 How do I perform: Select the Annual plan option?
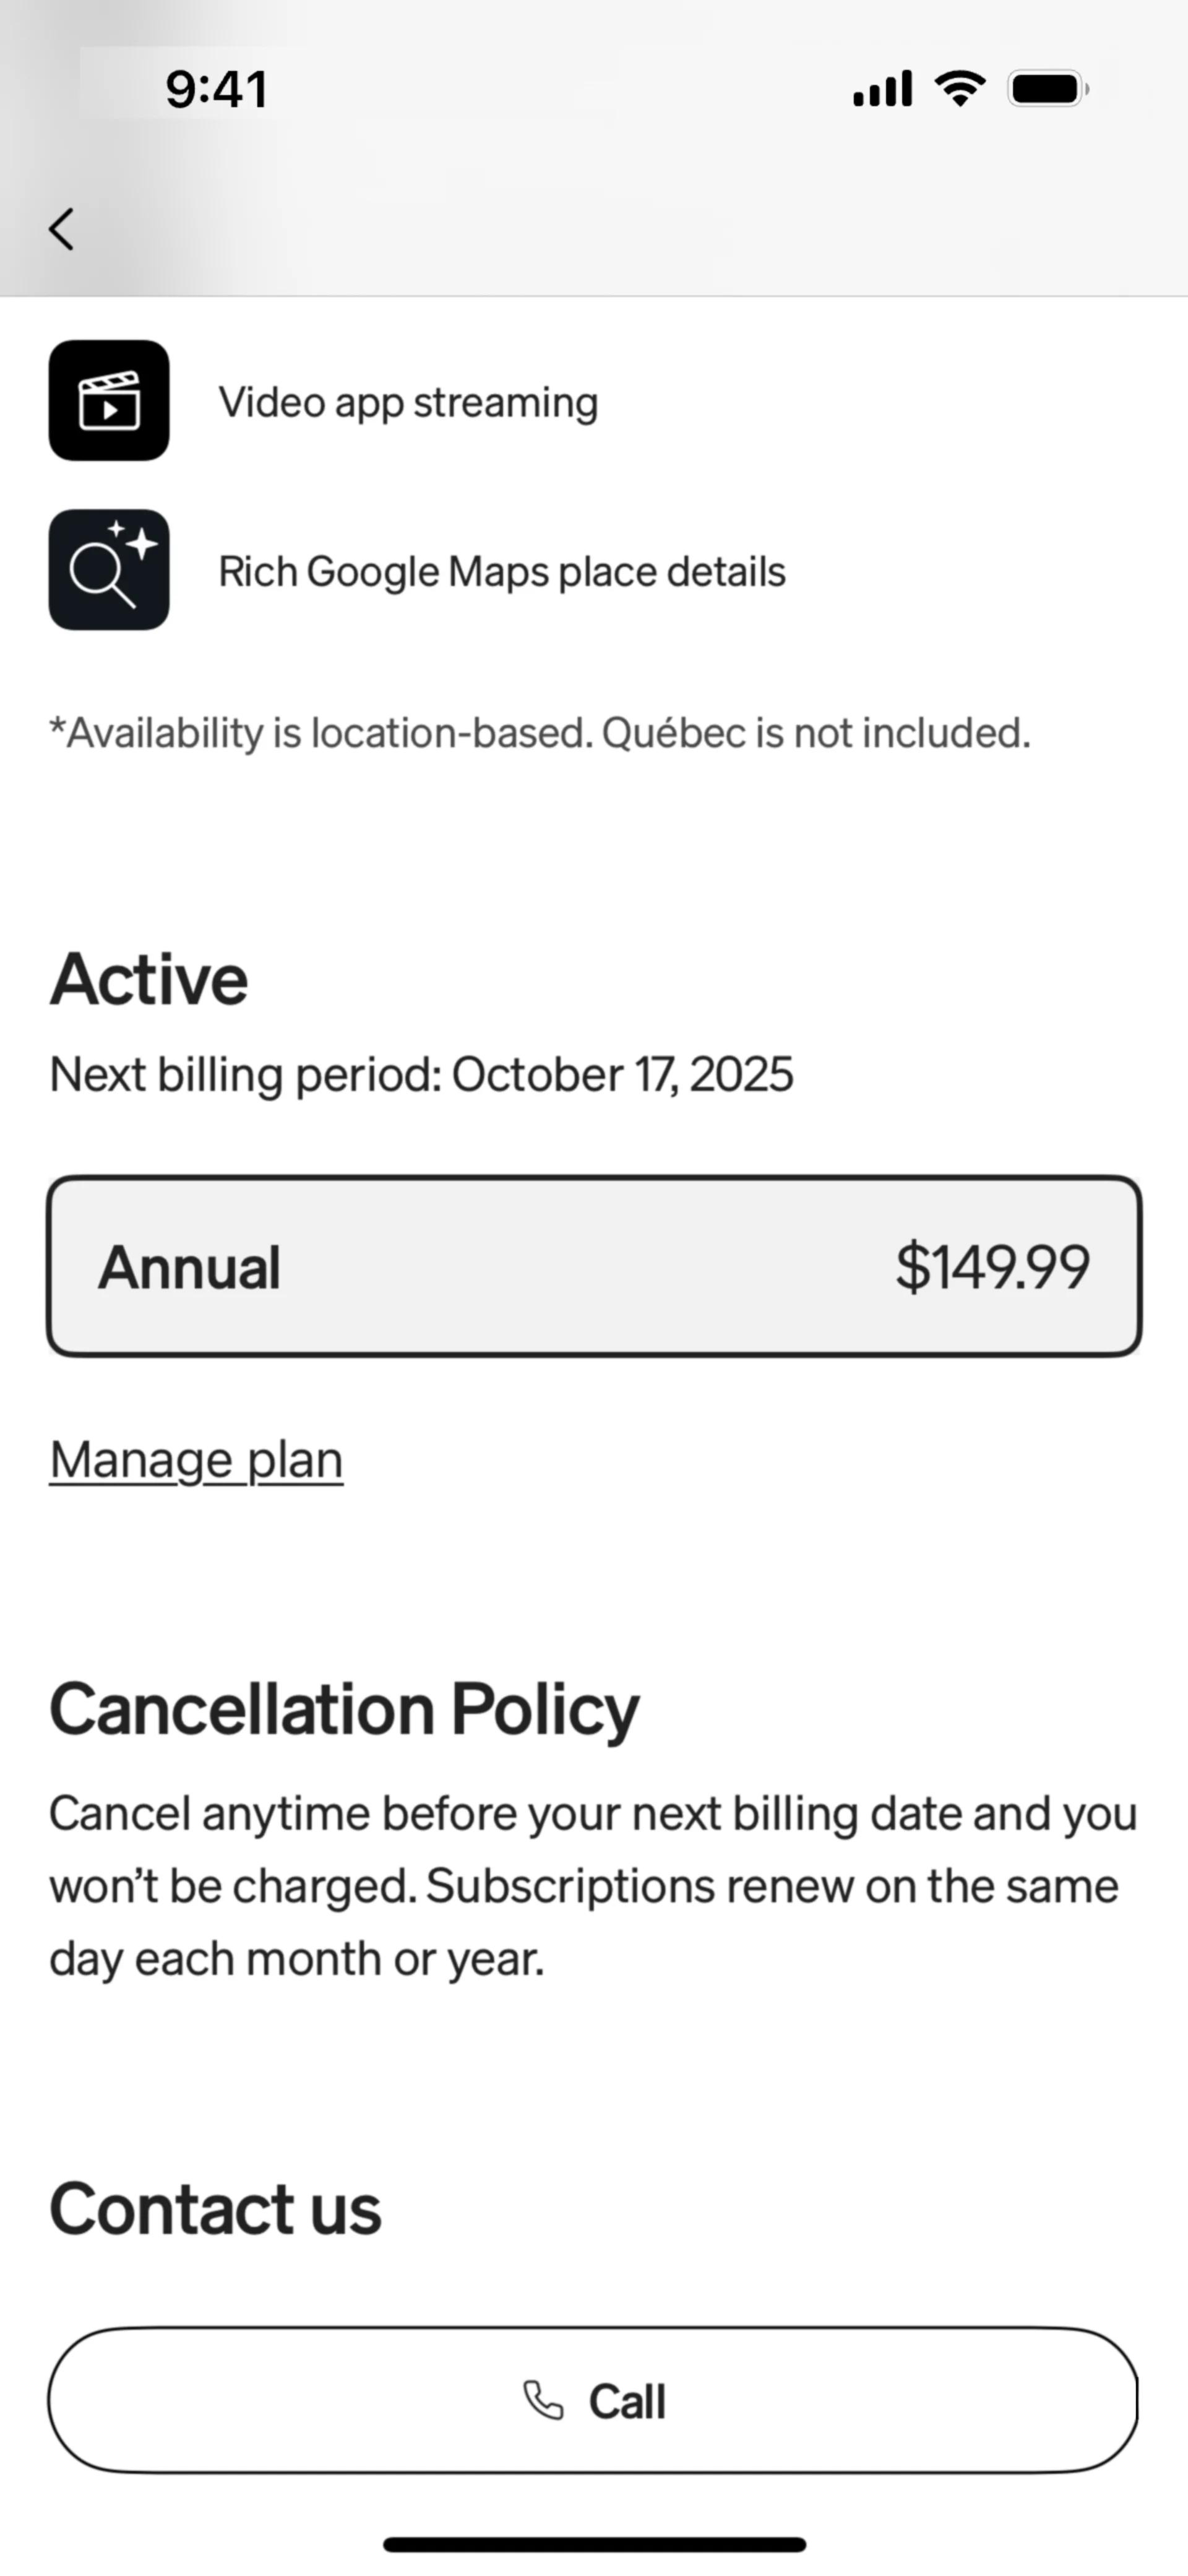pyautogui.click(x=594, y=1267)
